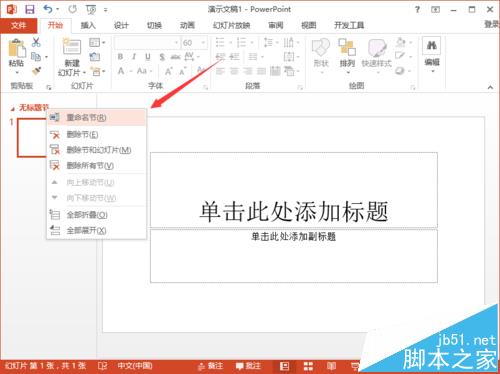Click the title placeholder on slide
Viewport: 500px width, 374px height.
[294, 190]
